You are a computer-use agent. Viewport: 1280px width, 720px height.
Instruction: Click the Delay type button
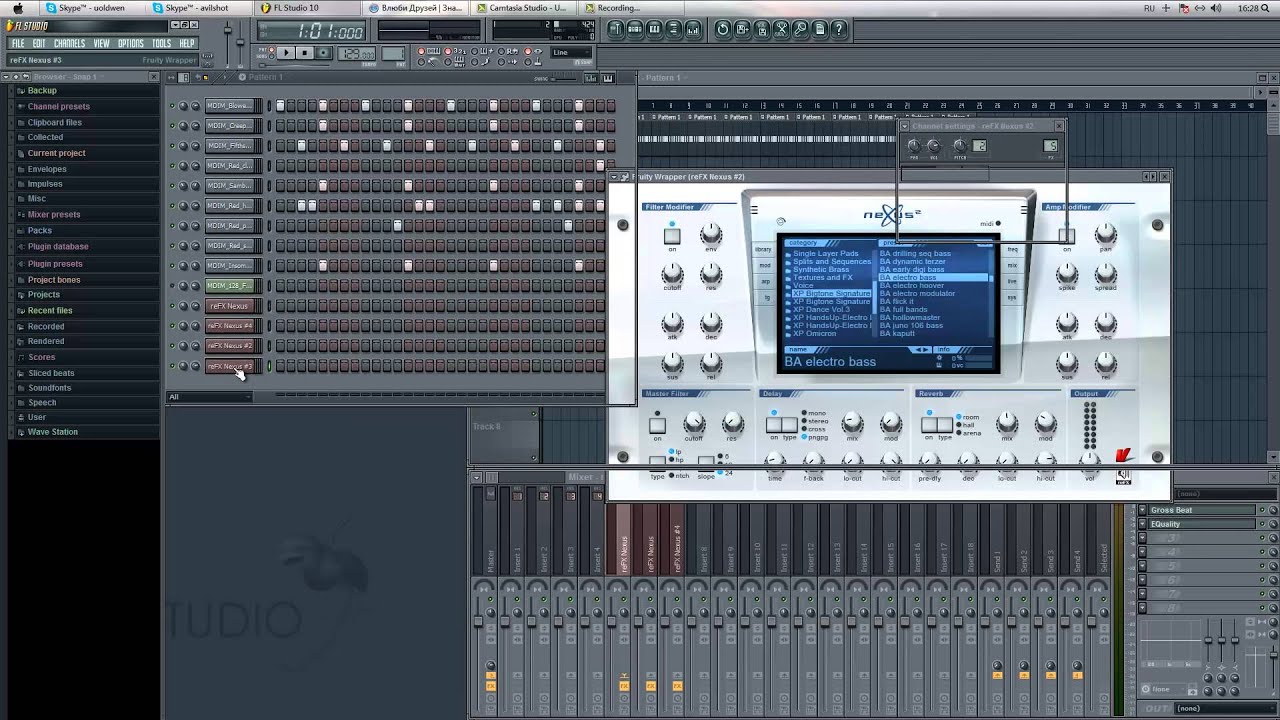[x=789, y=425]
